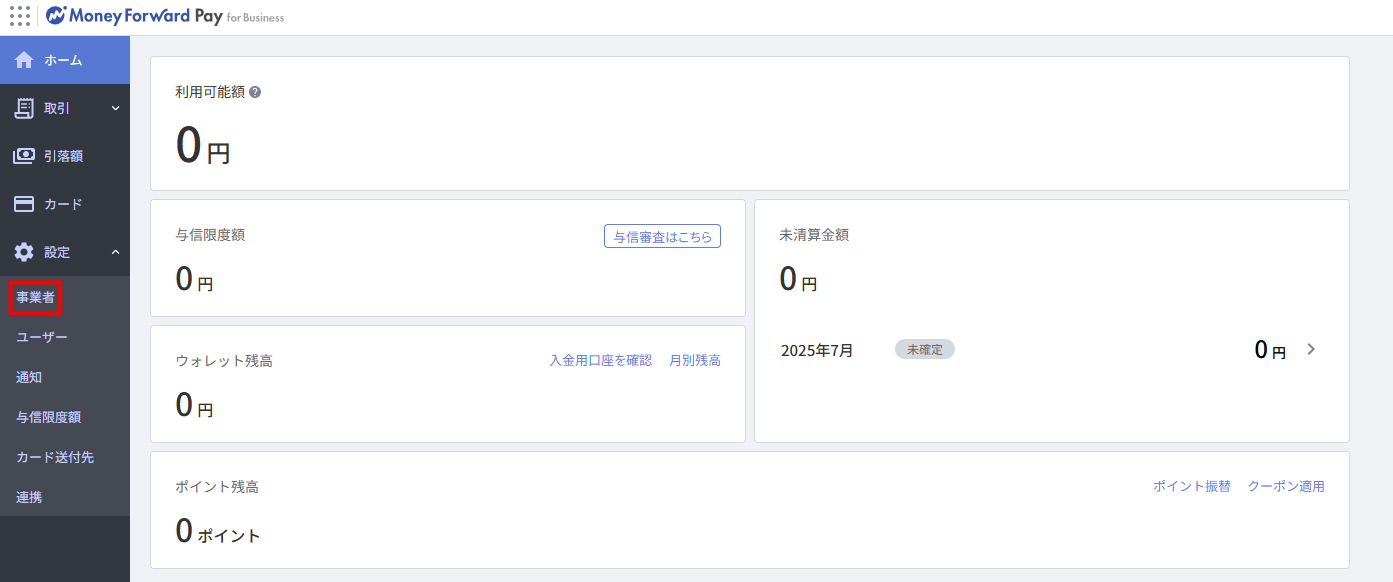Collapse the 設定 menu chevron
Image resolution: width=1393 pixels, height=582 pixels.
click(x=115, y=252)
